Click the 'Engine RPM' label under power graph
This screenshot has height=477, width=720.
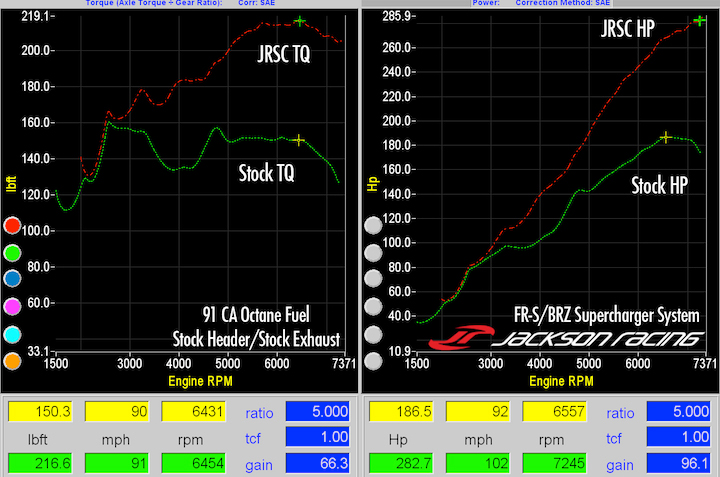coord(561,381)
